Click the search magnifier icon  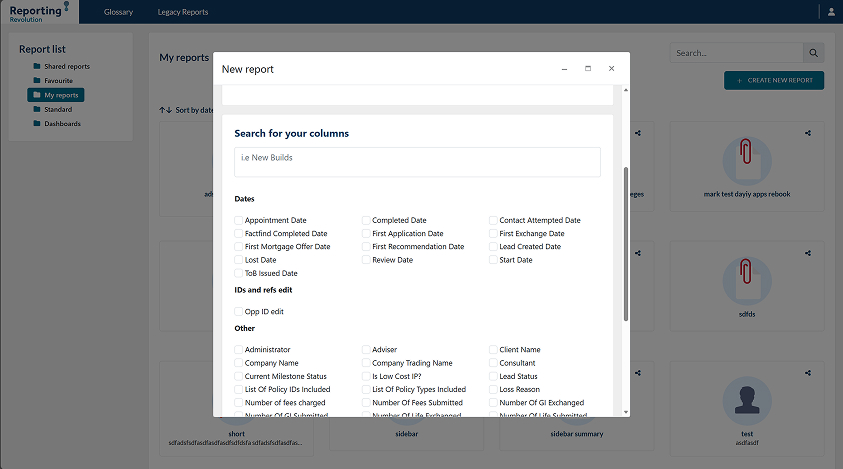click(813, 53)
